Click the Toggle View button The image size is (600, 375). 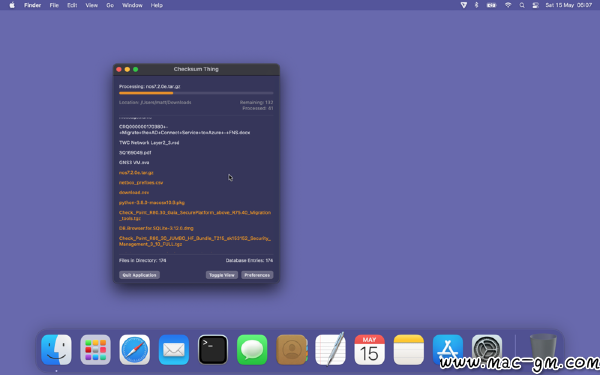pyautogui.click(x=222, y=275)
